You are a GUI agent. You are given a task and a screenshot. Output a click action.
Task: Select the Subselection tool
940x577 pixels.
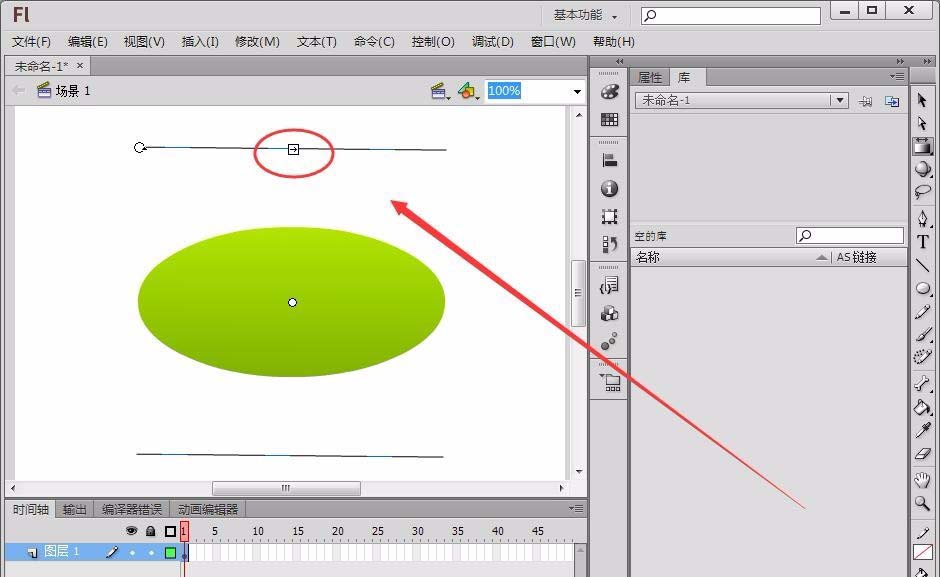pyautogui.click(x=922, y=123)
